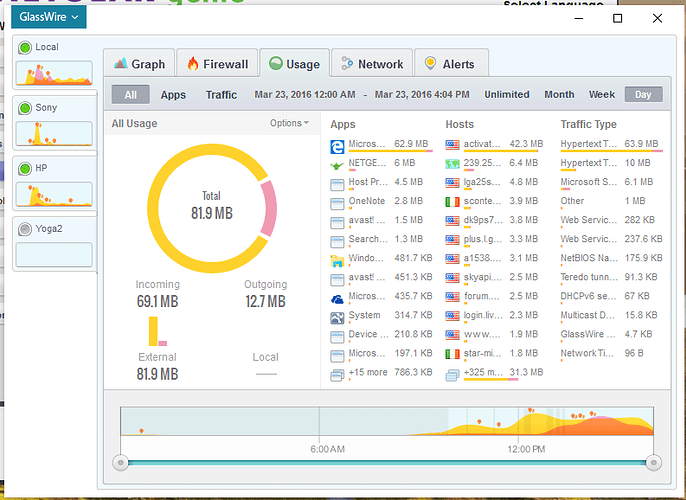The height and width of the screenshot is (500, 686).
Task: Click the green status circle next to Sony
Action: pos(25,106)
